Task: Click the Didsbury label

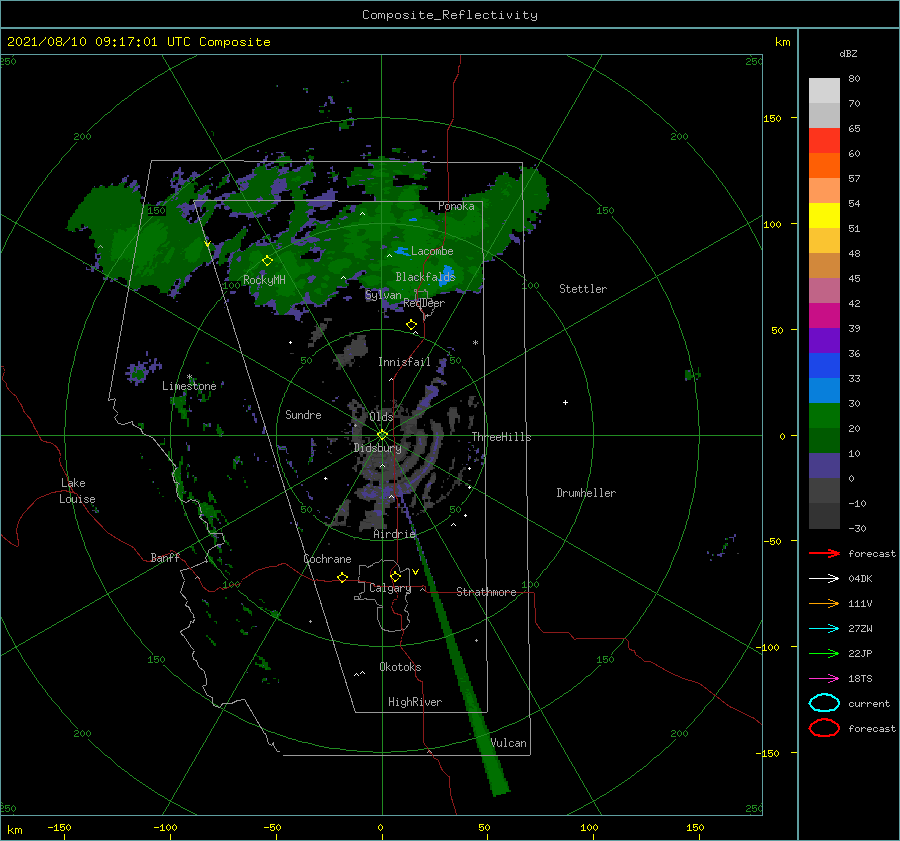Action: click(378, 448)
